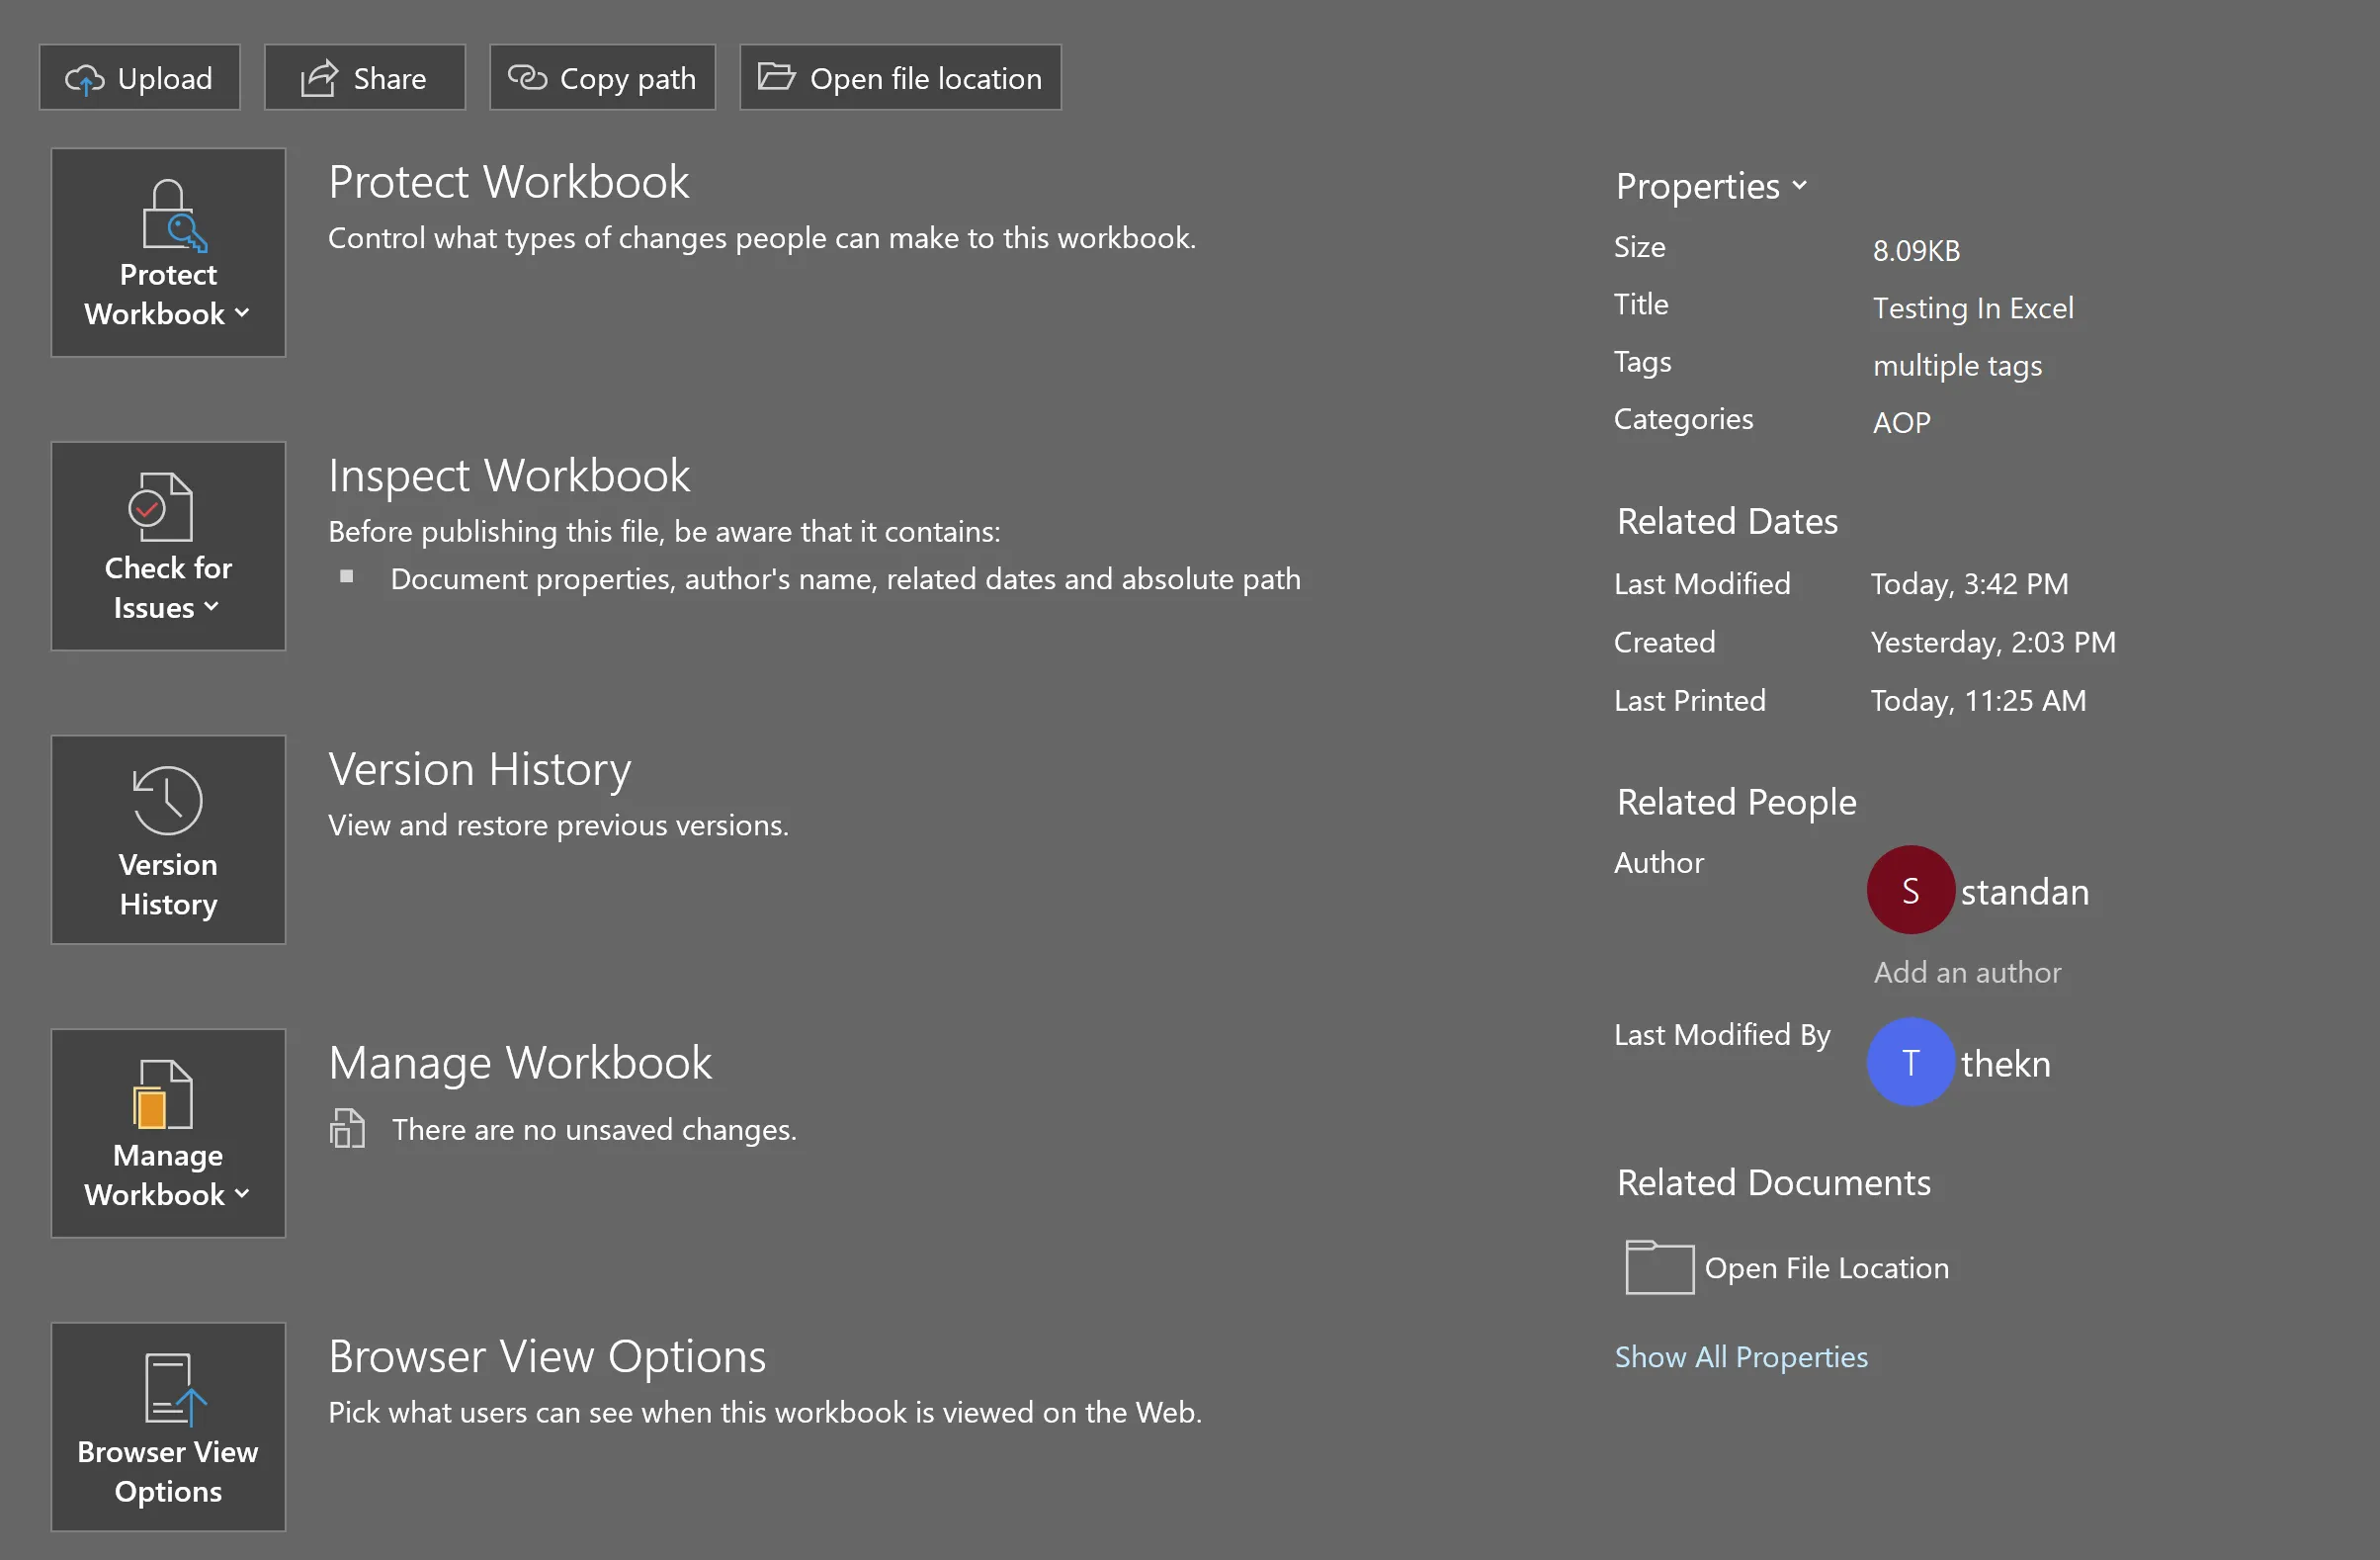Click the standan author avatar

[x=1911, y=890]
